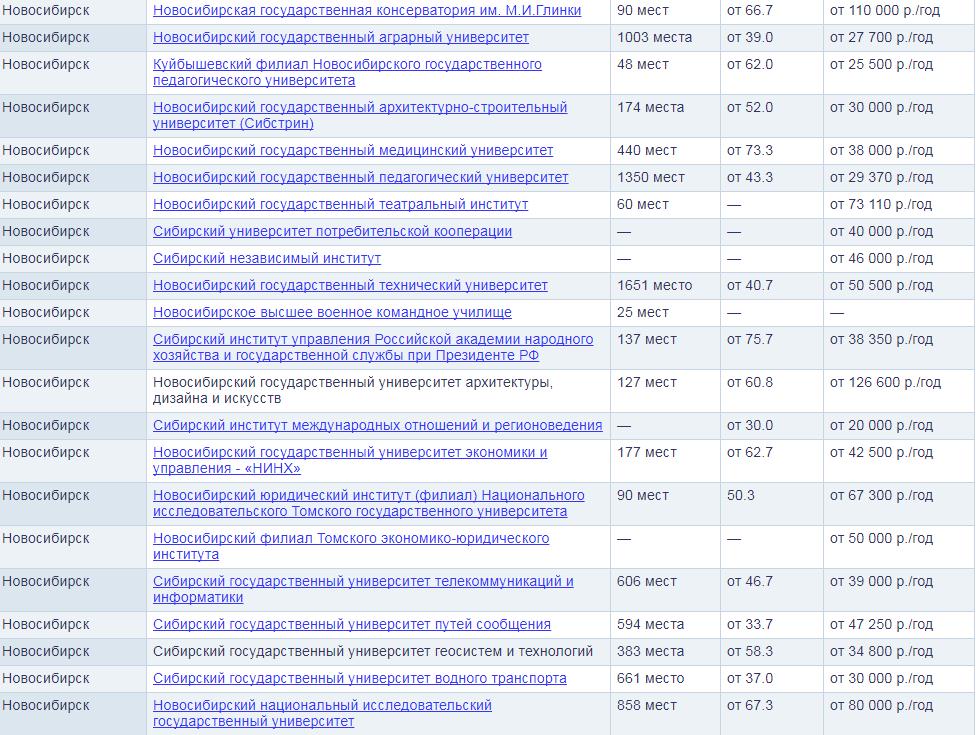976x735 pixels.
Task: Click the score '50.3'
Action: click(x=741, y=495)
